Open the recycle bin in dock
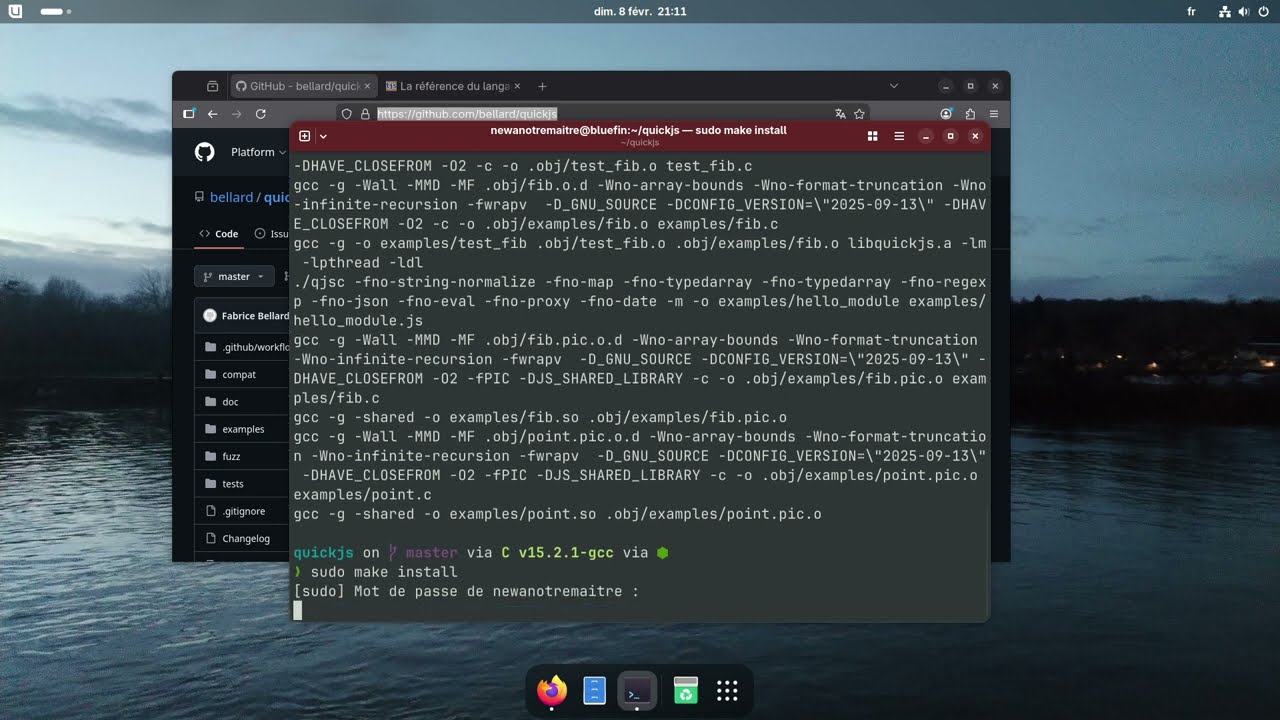1280x720 pixels. point(685,690)
